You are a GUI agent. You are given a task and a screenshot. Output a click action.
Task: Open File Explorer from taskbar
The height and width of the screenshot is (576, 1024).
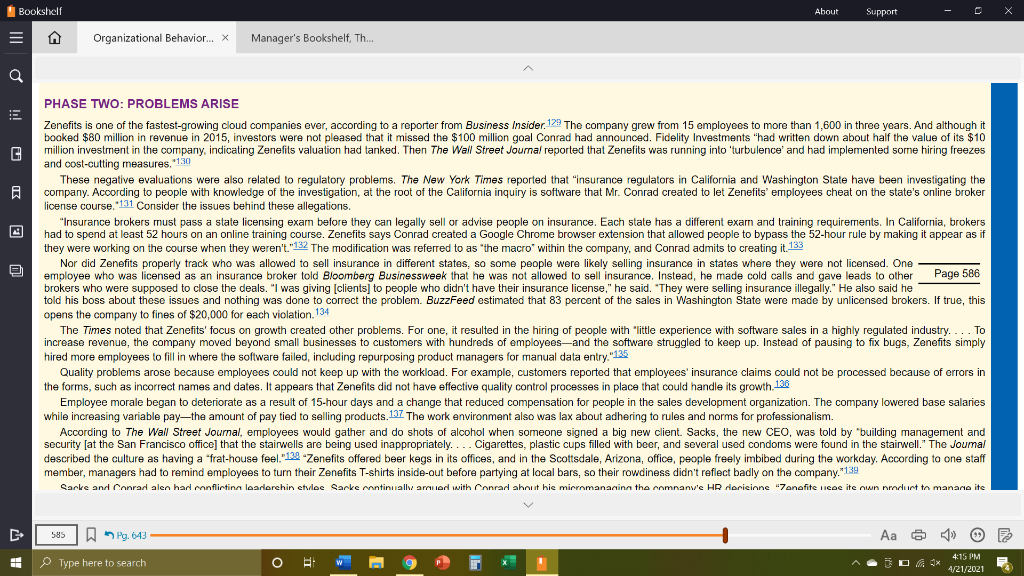376,563
